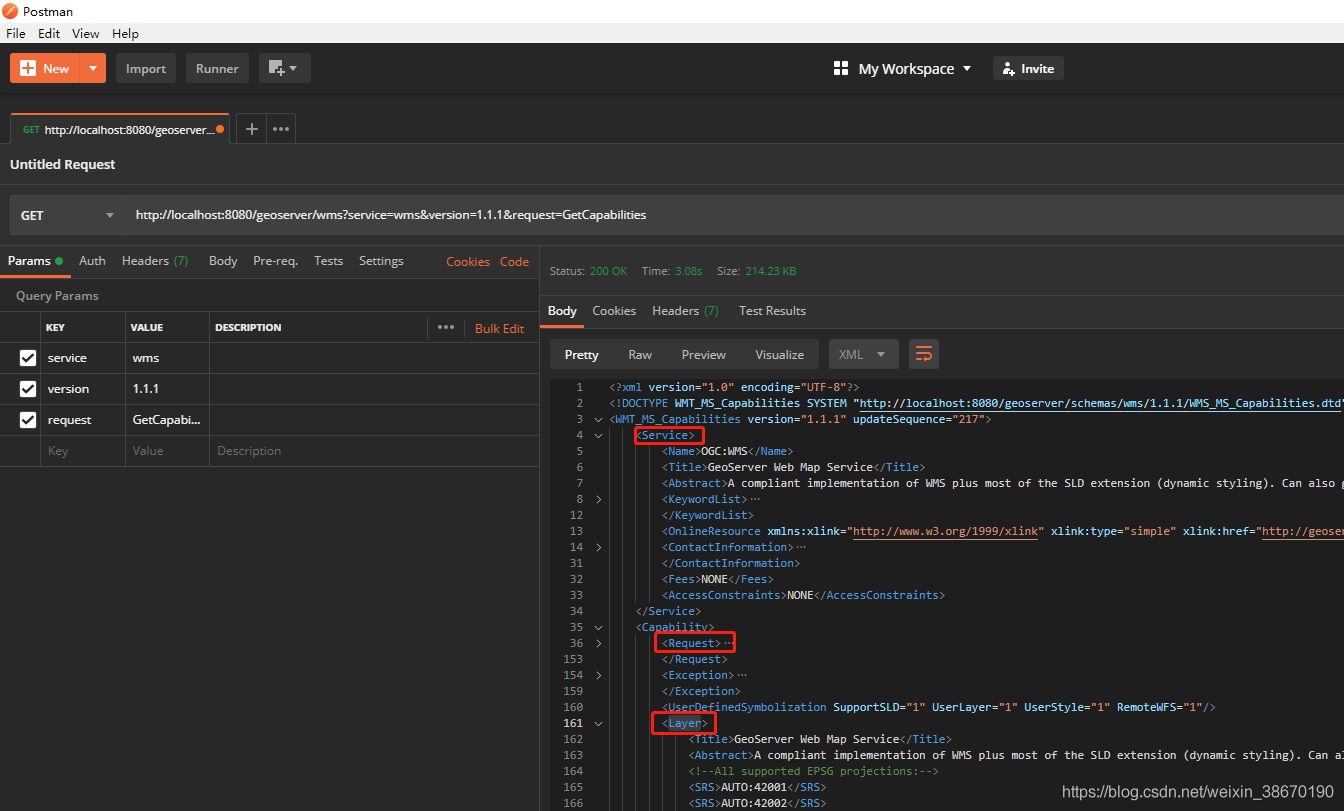Uncheck the service parameter checkbox

28,358
